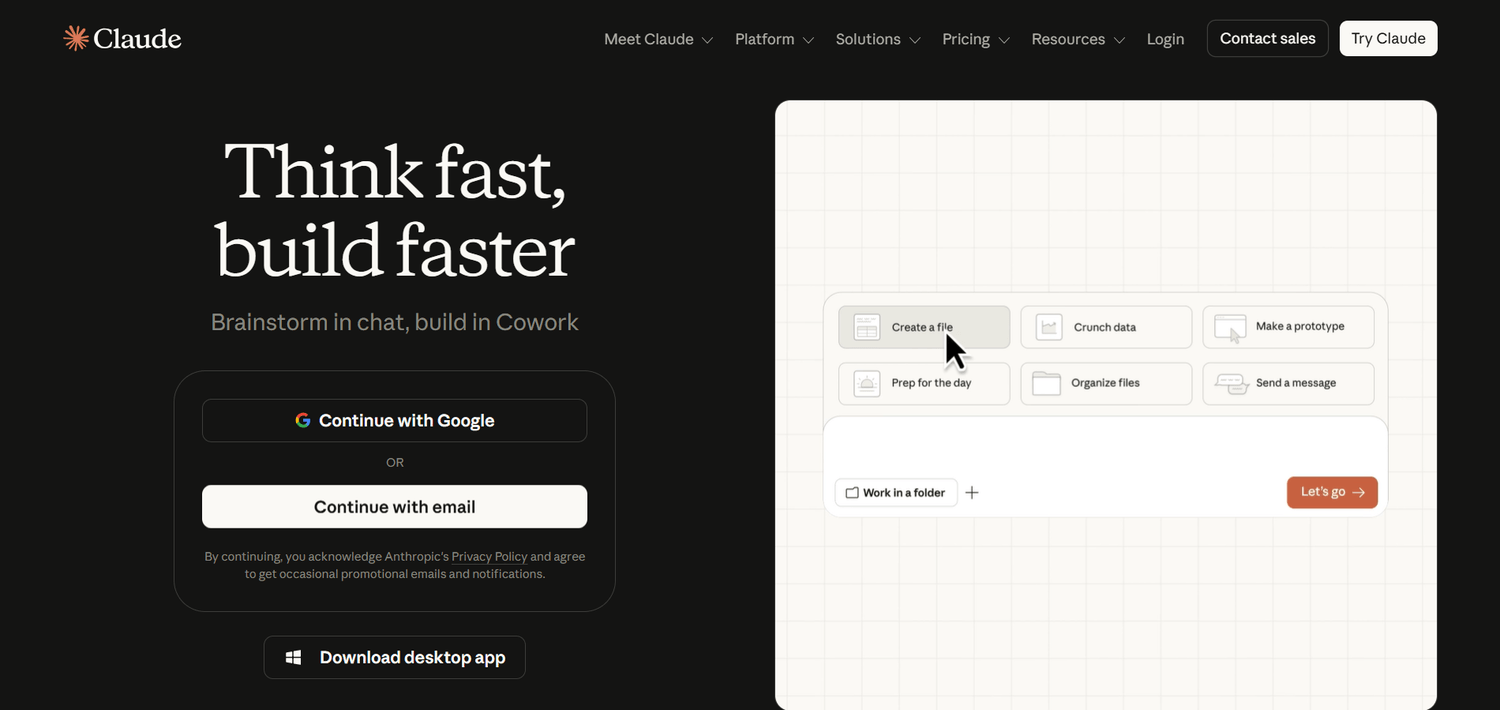1500x710 pixels.
Task: Open the Privacy Policy link
Action: click(x=489, y=556)
